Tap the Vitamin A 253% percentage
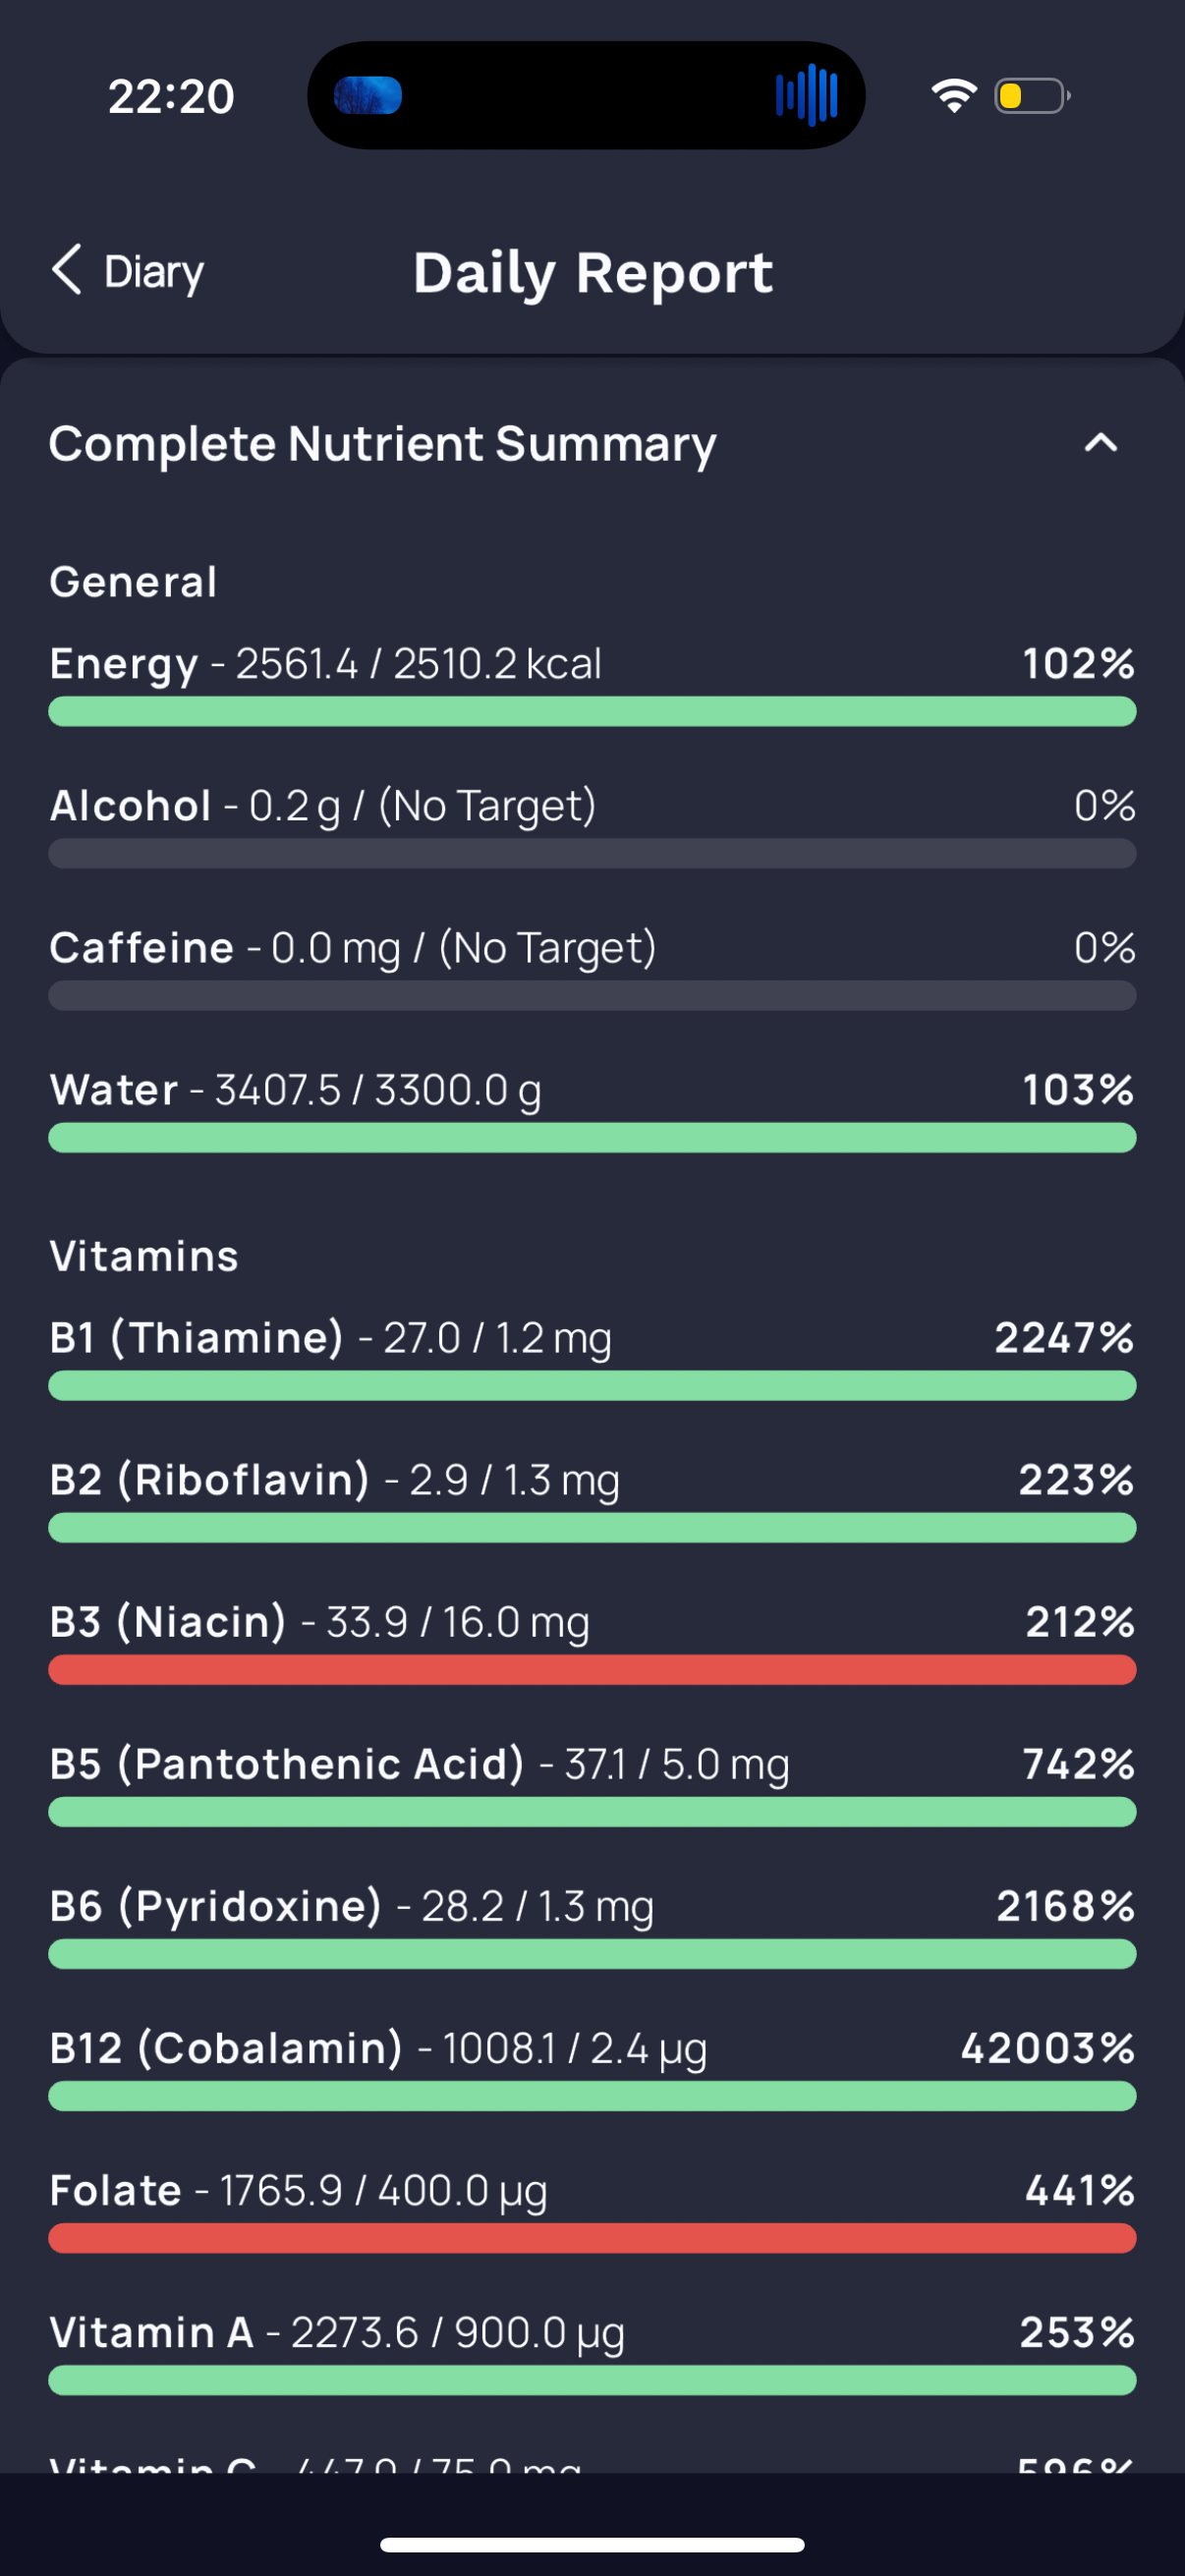 1077,2332
